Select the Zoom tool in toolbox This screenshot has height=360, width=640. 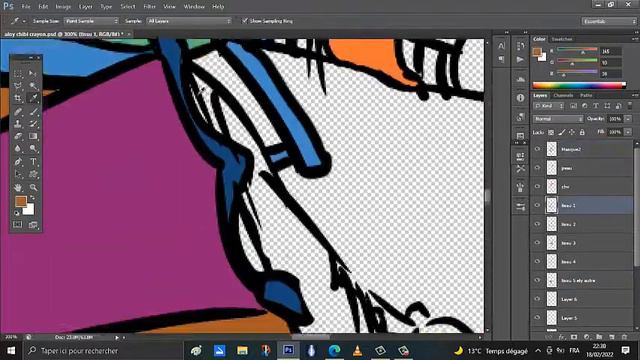pyautogui.click(x=33, y=187)
